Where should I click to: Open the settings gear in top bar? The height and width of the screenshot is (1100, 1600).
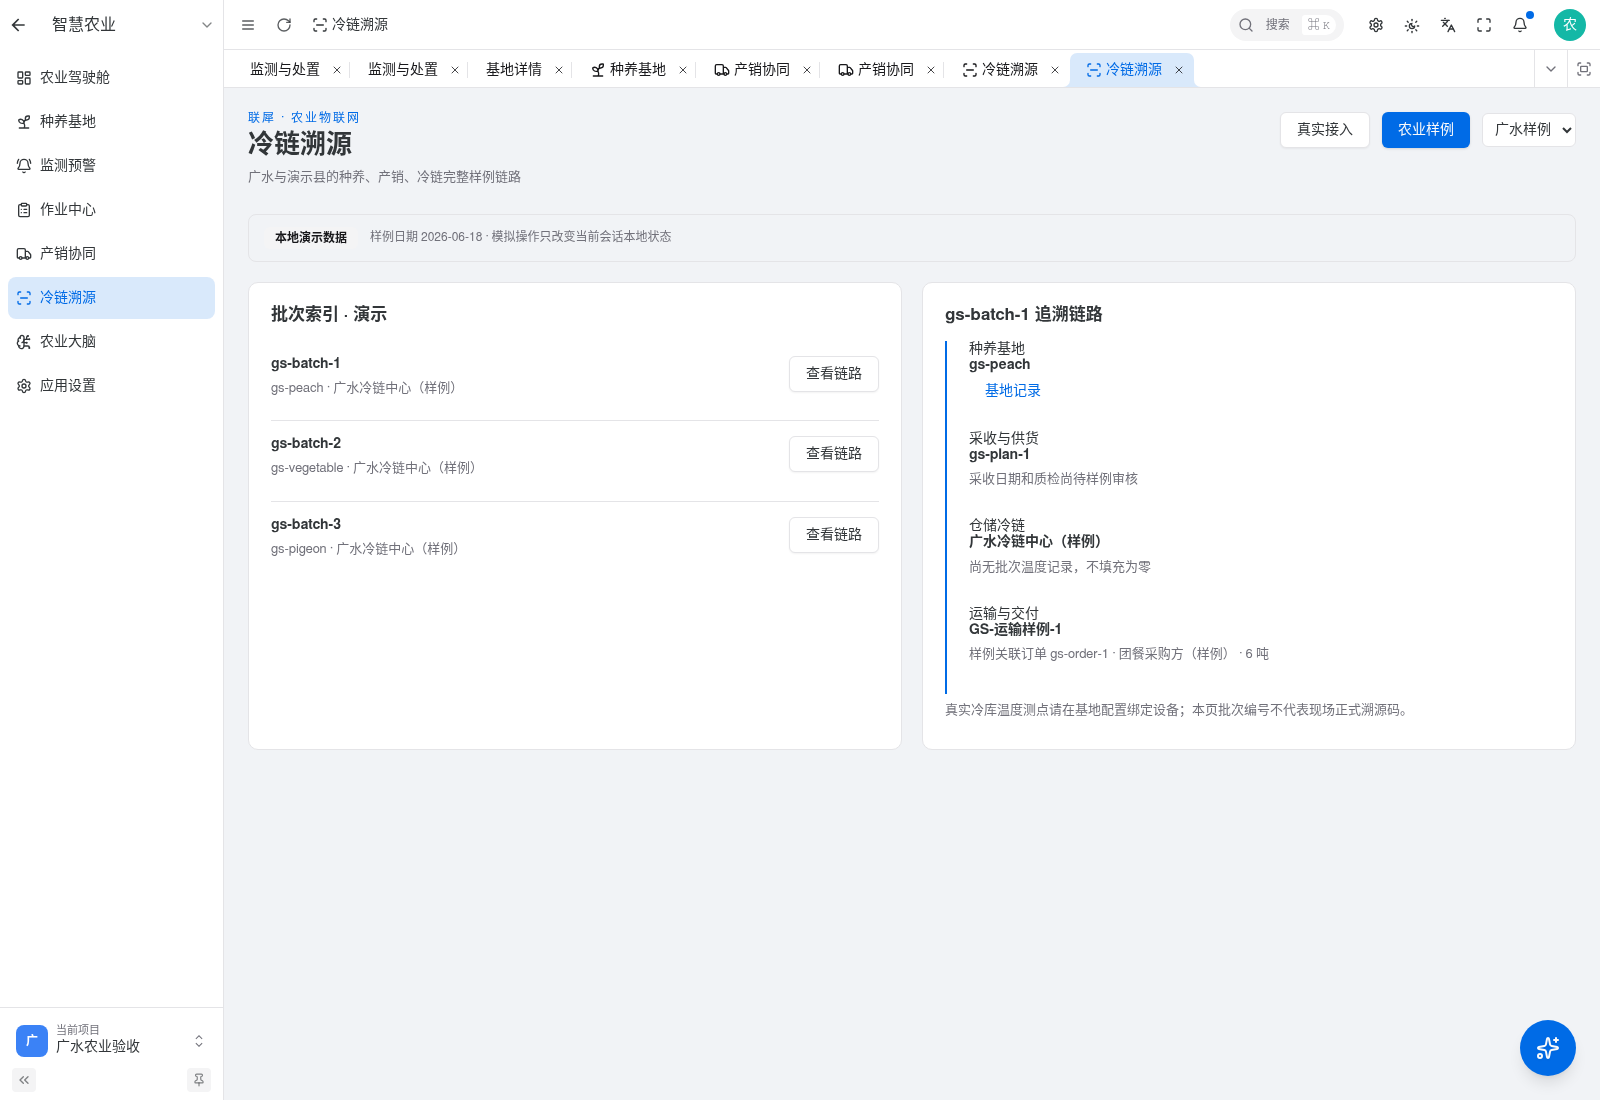tap(1376, 25)
